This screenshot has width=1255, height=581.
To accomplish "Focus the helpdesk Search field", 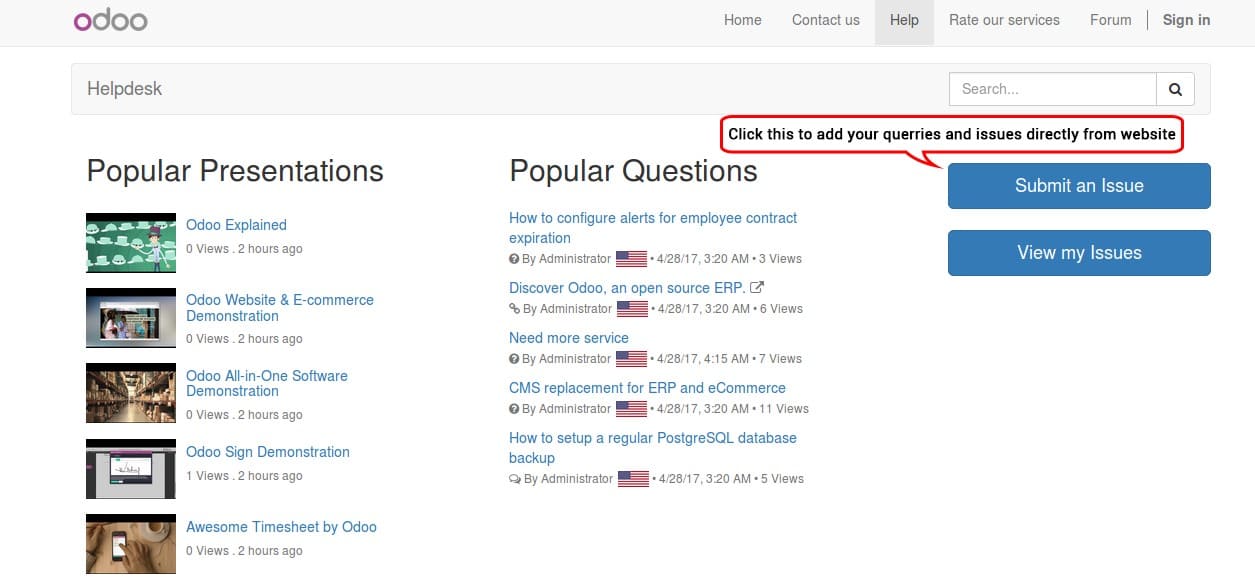I will point(1053,89).
